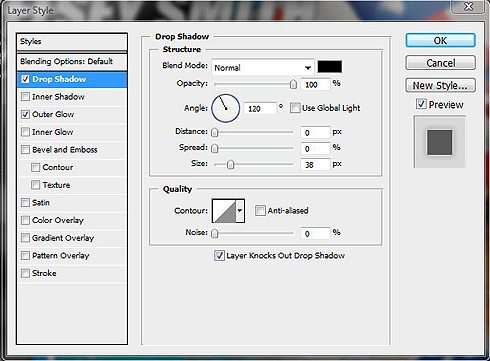Click the style preview thumbnail
Screen dimensions: 490x361
439,142
